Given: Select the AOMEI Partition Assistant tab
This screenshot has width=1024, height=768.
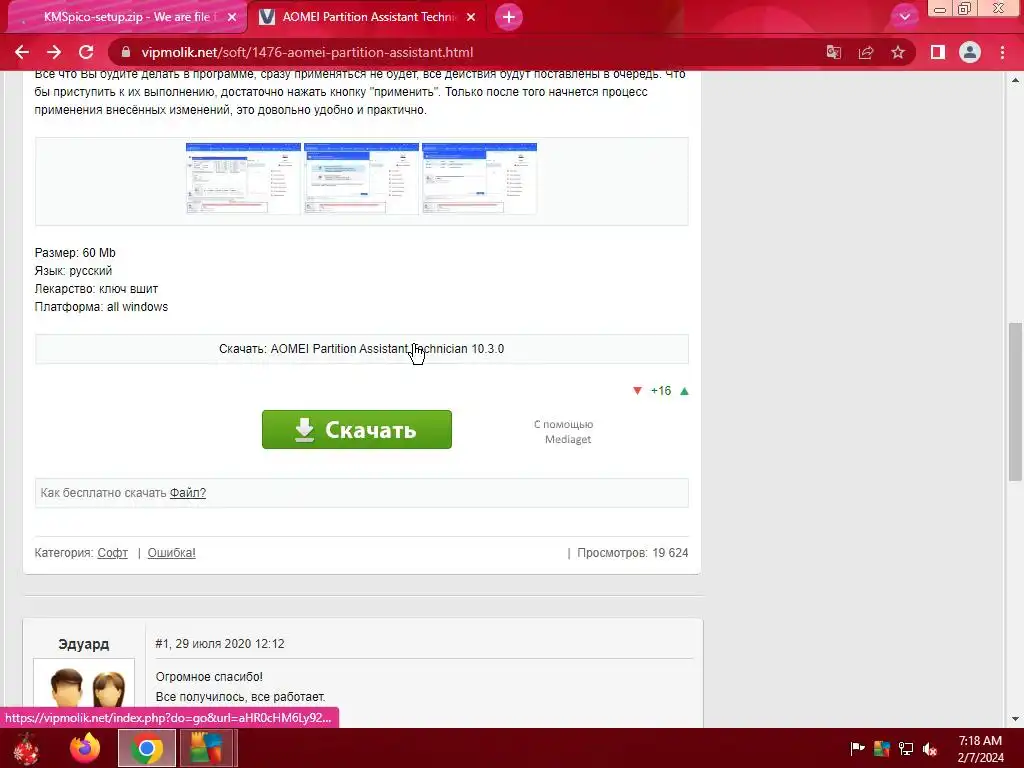Looking at the screenshot, I should tap(367, 17).
